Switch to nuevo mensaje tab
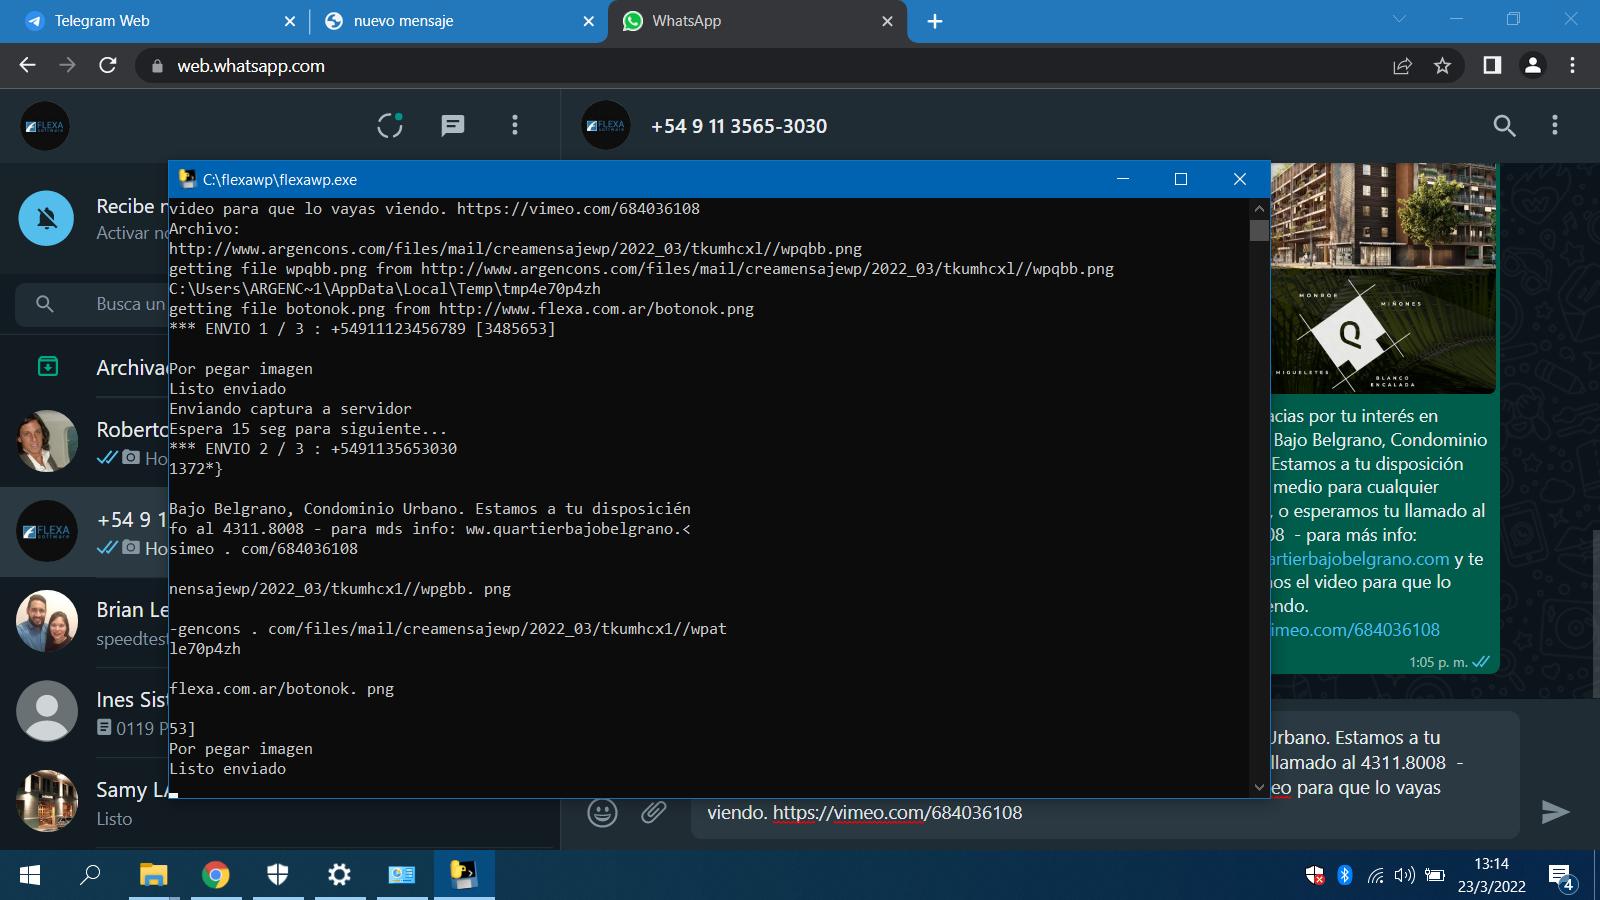The width and height of the screenshot is (1600, 900). [x=456, y=21]
